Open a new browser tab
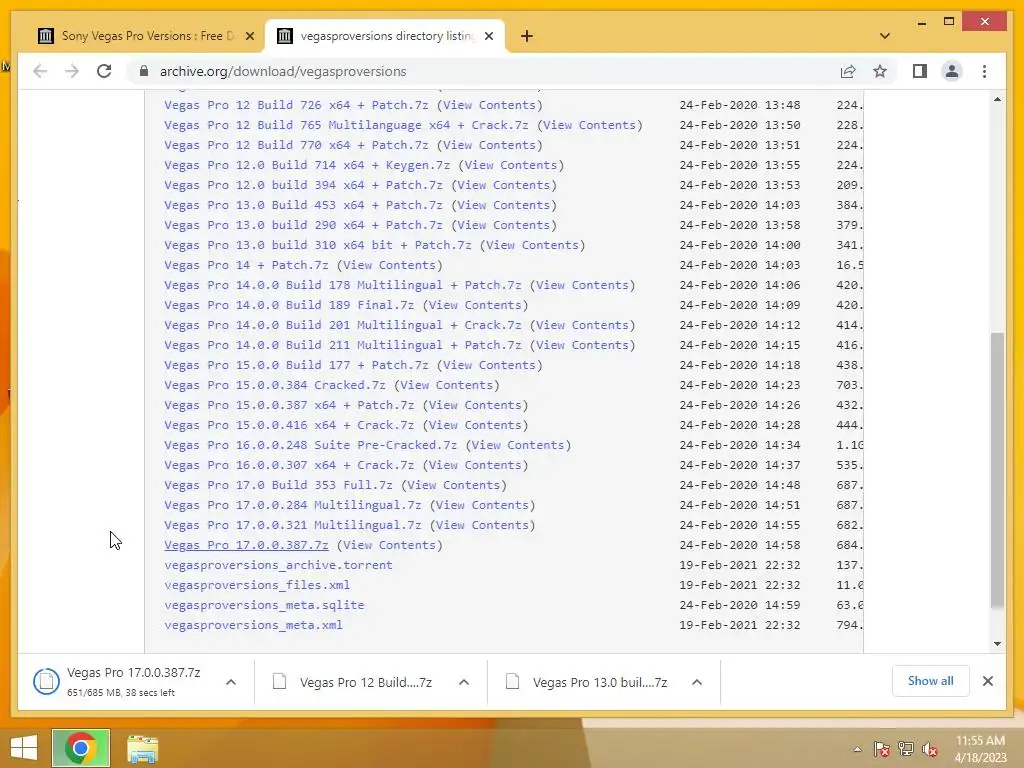 (527, 36)
